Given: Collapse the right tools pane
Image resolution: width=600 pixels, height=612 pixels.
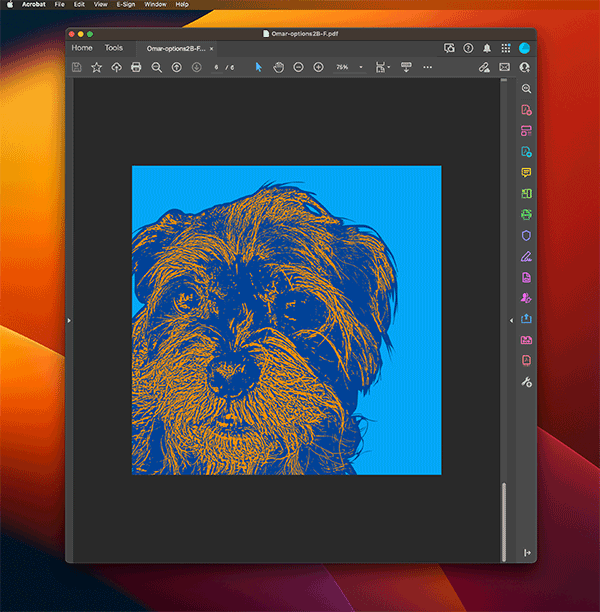Looking at the screenshot, I should tap(512, 320).
